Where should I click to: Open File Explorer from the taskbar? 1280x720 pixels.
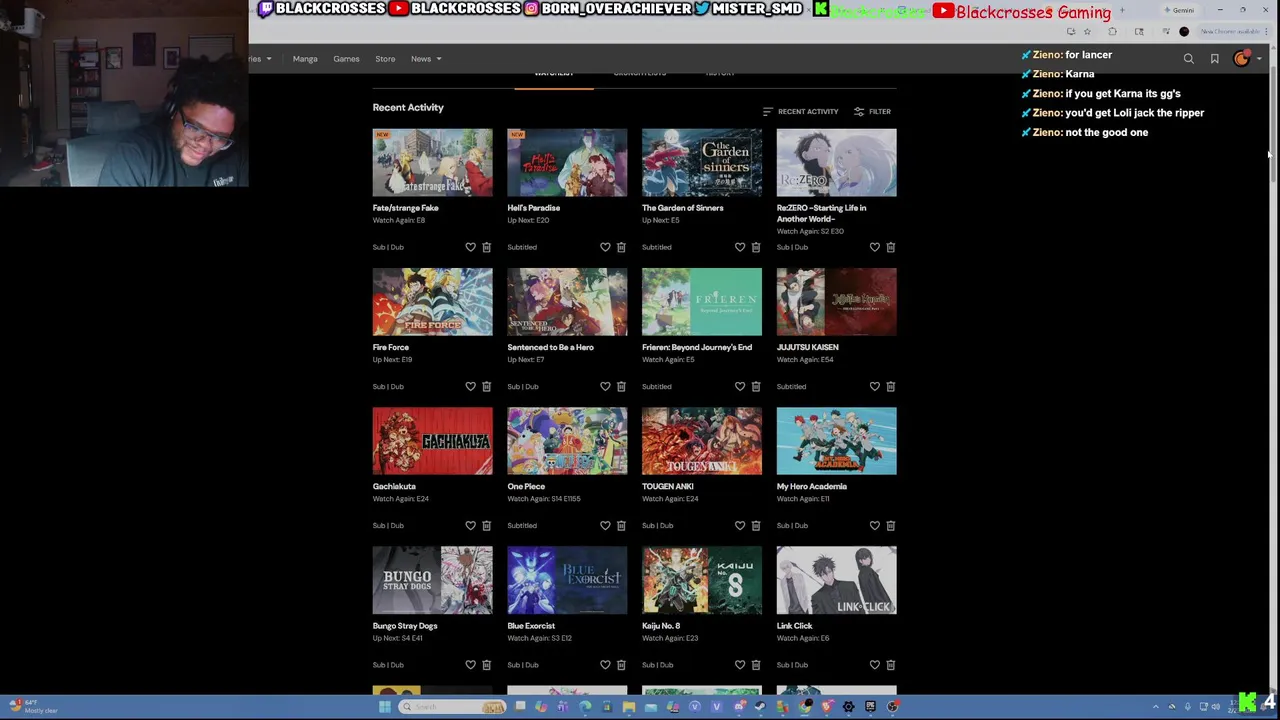(x=629, y=707)
